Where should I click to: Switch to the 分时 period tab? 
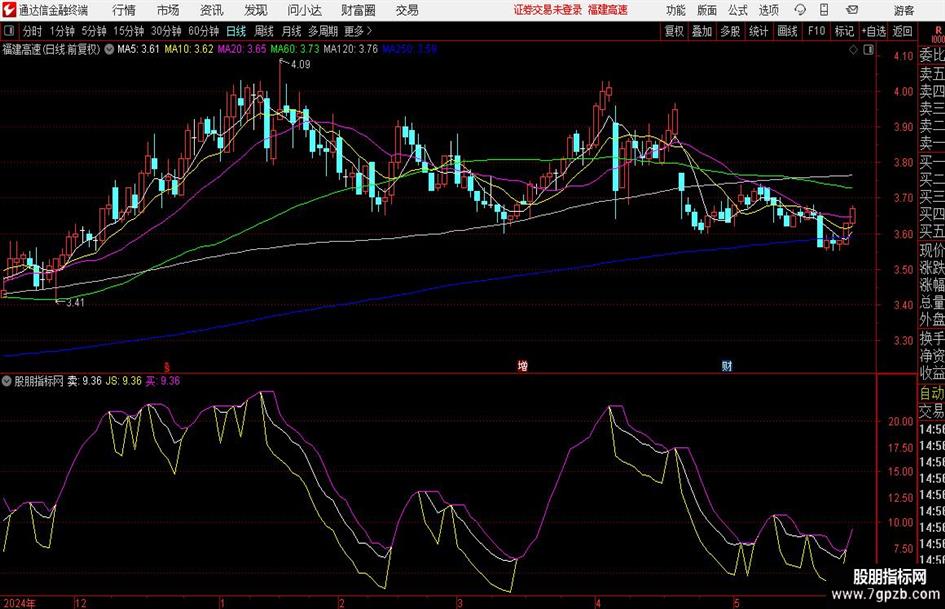click(32, 31)
